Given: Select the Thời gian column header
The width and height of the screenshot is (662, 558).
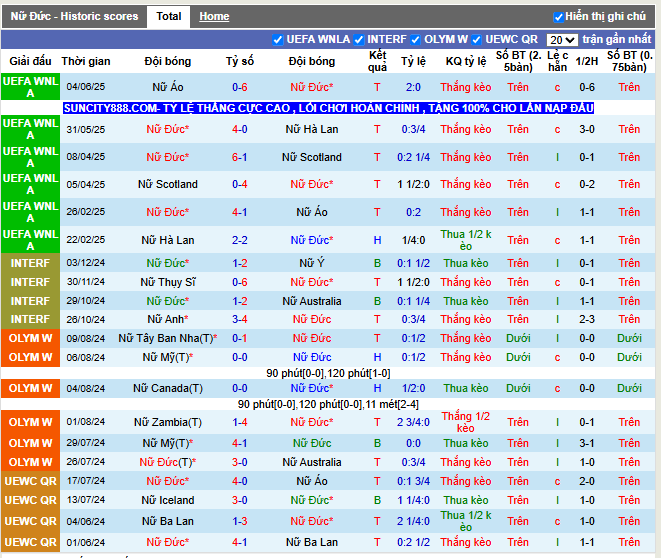Looking at the screenshot, I should coord(86,62).
